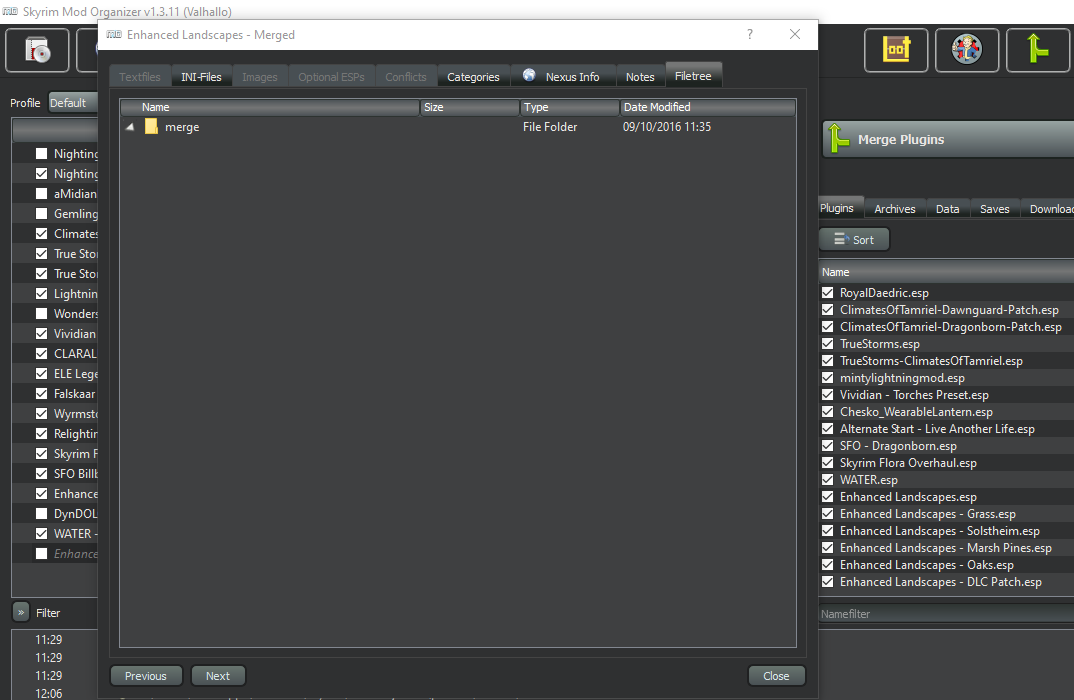Screen dimensions: 1074x700
Task: Select the Plugins tab in the main window
Action: tap(838, 208)
